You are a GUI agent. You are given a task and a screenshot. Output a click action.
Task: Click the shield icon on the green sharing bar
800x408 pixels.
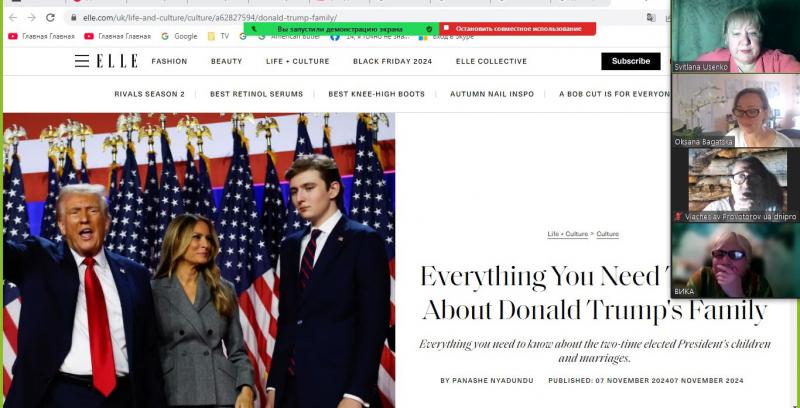point(429,29)
